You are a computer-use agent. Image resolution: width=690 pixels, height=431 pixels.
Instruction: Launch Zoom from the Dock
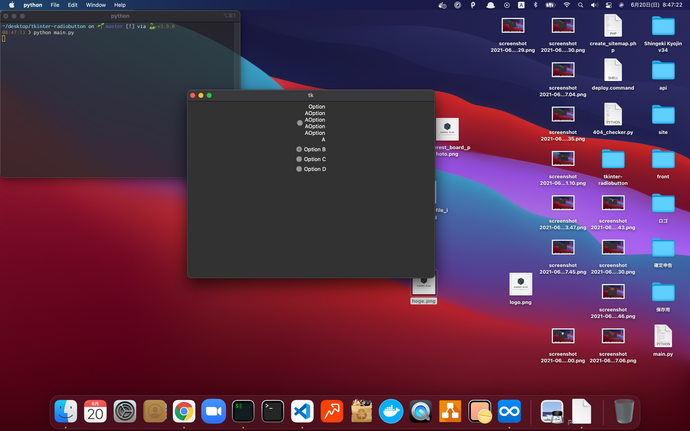pos(213,411)
